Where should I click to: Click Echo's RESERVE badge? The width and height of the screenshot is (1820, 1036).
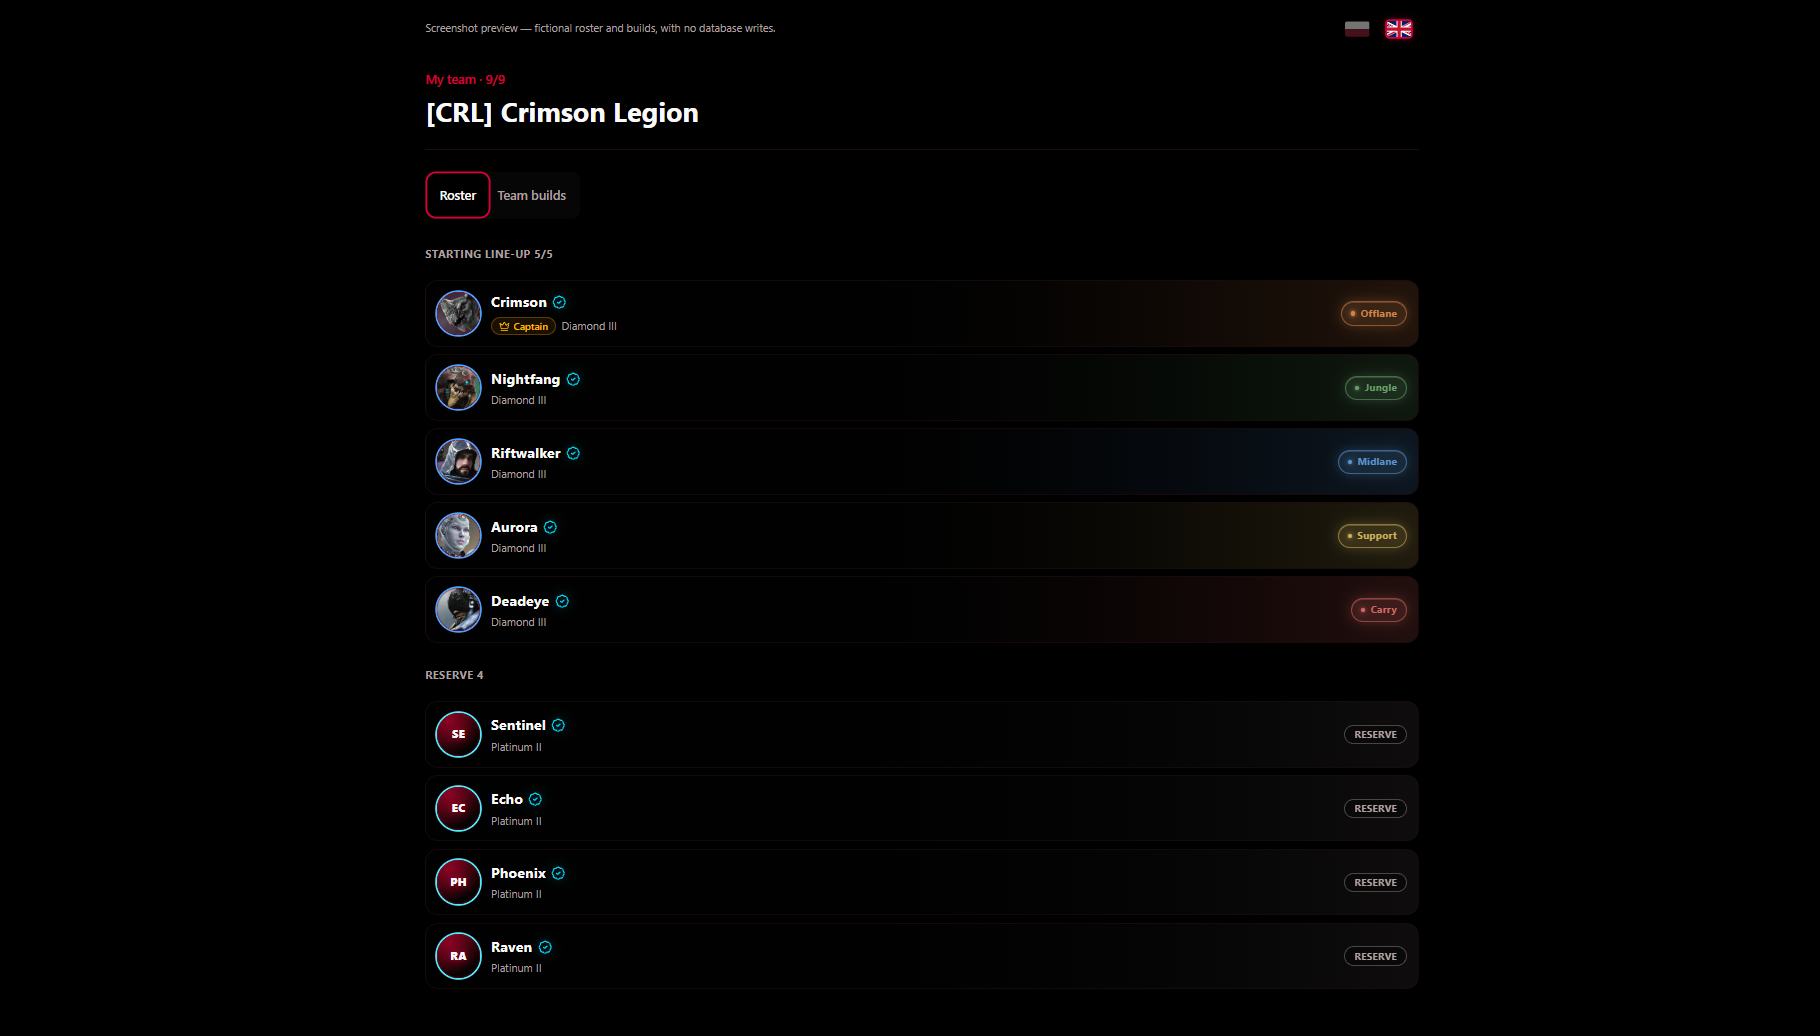[1375, 809]
